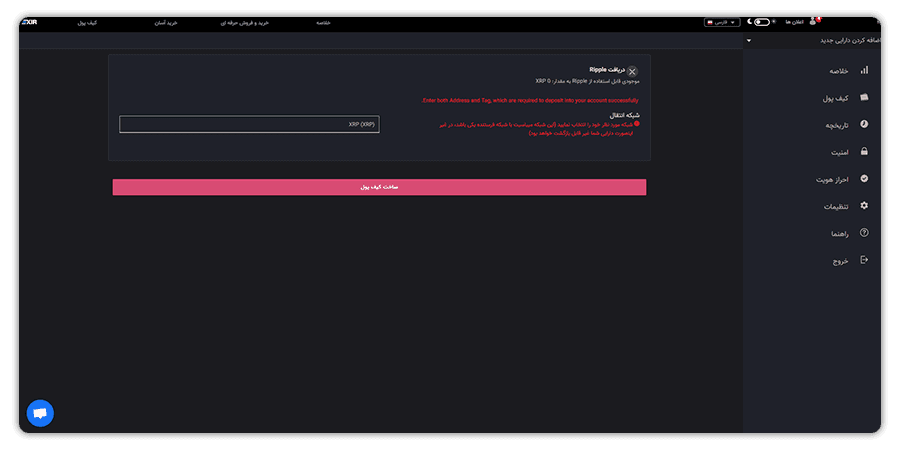Select امنیت in the sidebar
This screenshot has height=450, width=900.
pos(840,153)
